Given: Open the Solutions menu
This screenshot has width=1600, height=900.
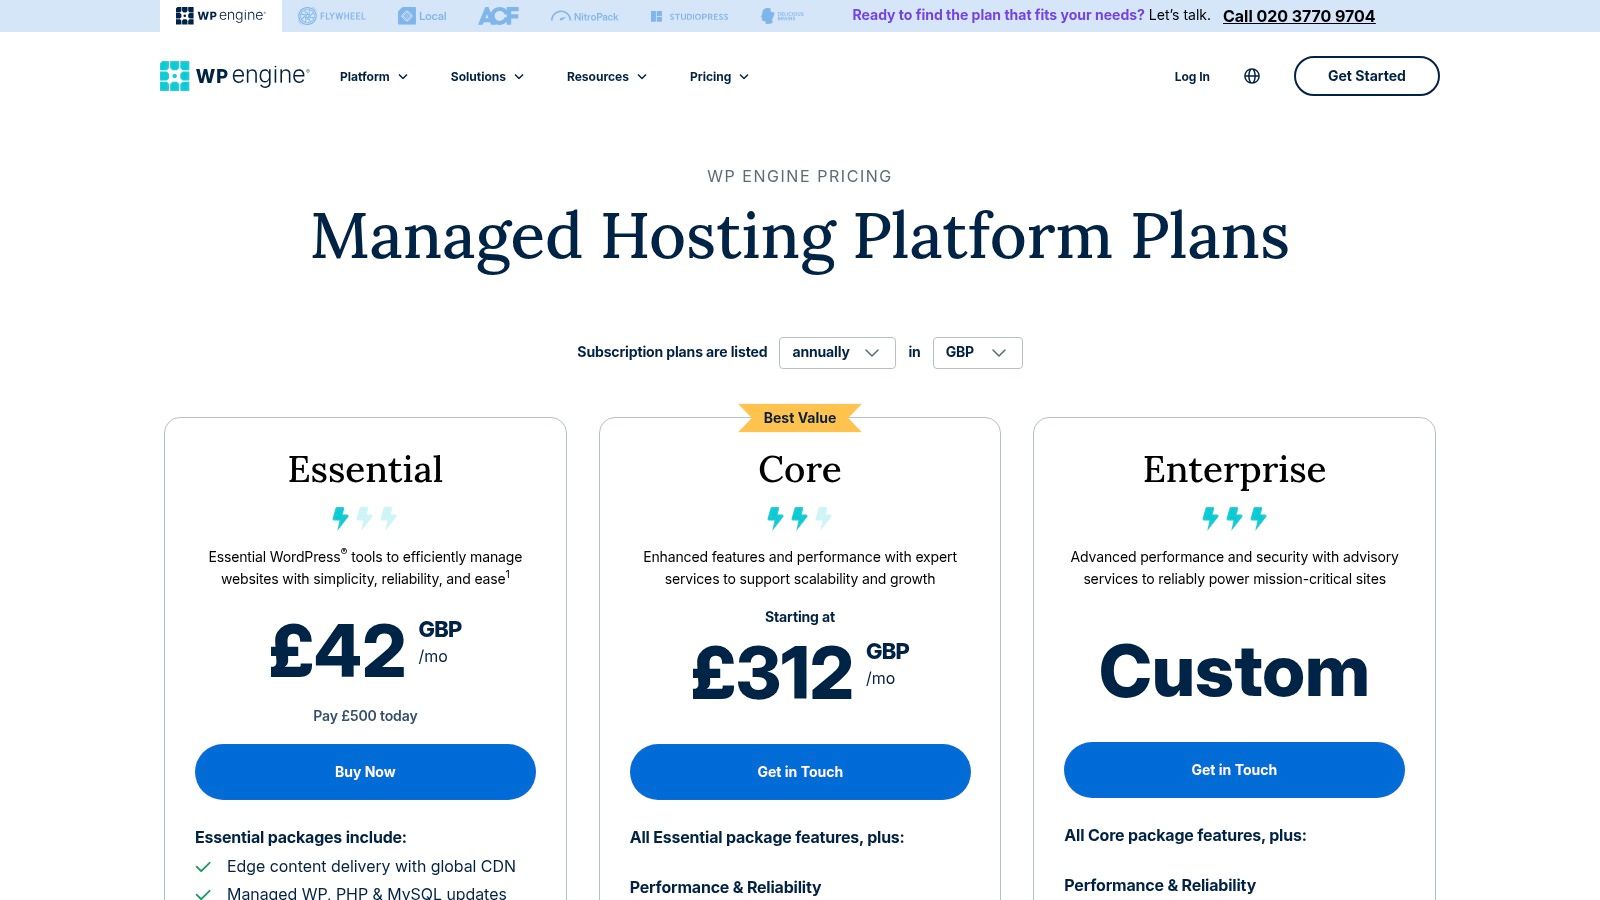Looking at the screenshot, I should 487,76.
